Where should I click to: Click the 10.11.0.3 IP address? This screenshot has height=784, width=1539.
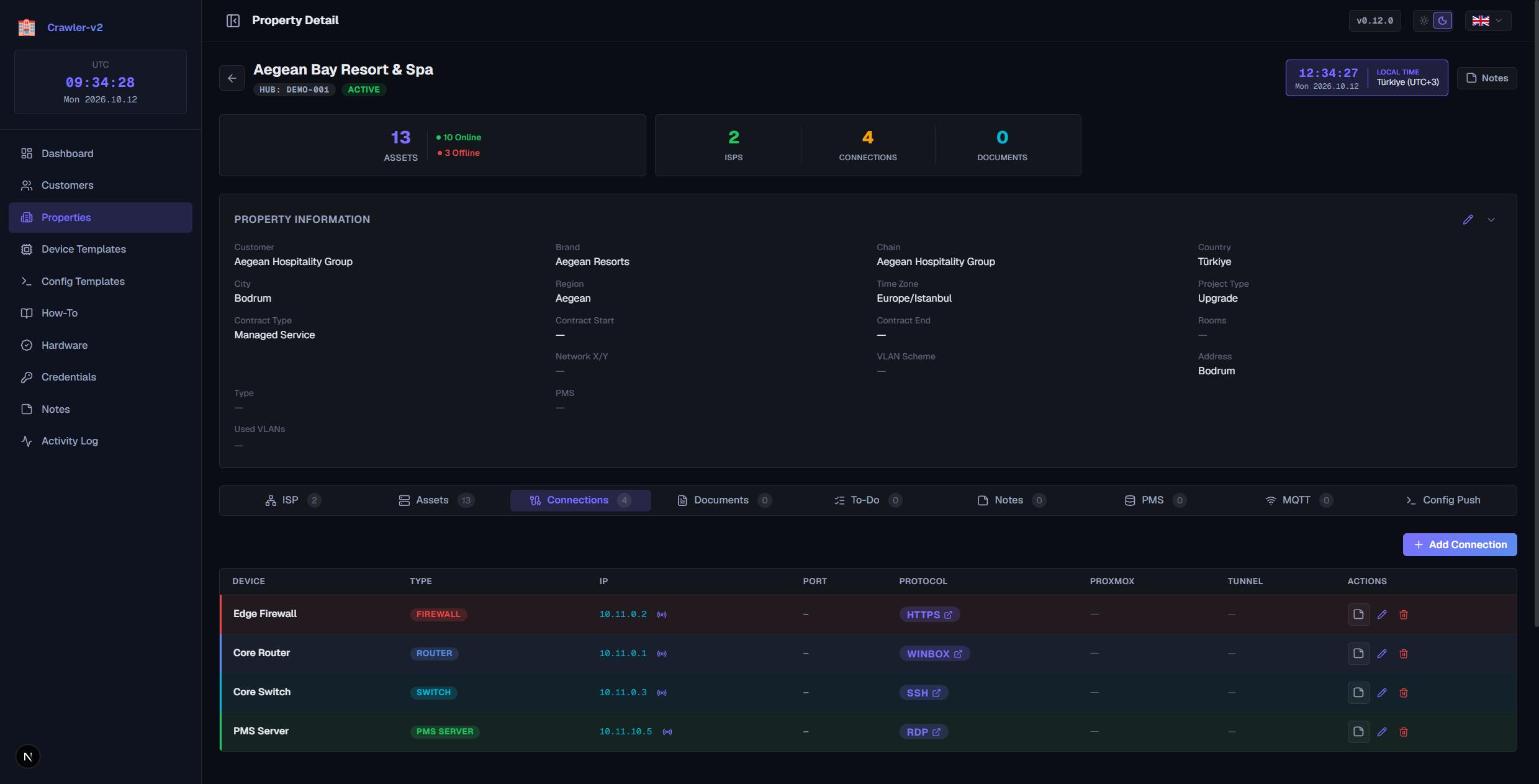623,693
